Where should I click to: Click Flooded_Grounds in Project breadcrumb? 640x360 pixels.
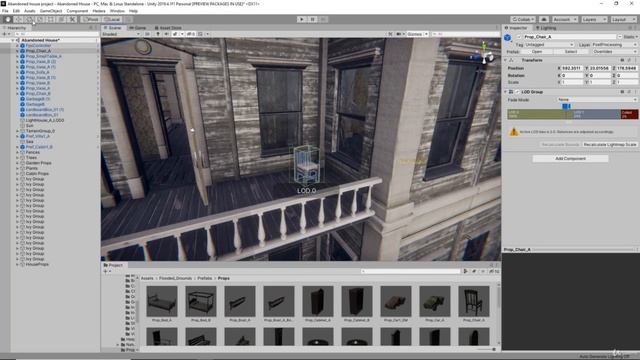click(175, 278)
